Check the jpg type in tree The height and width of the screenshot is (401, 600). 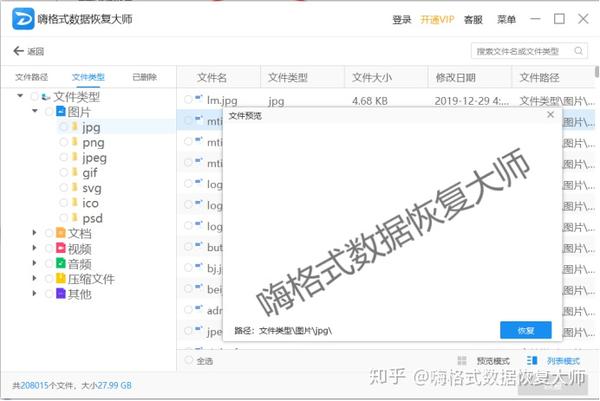[x=64, y=127]
